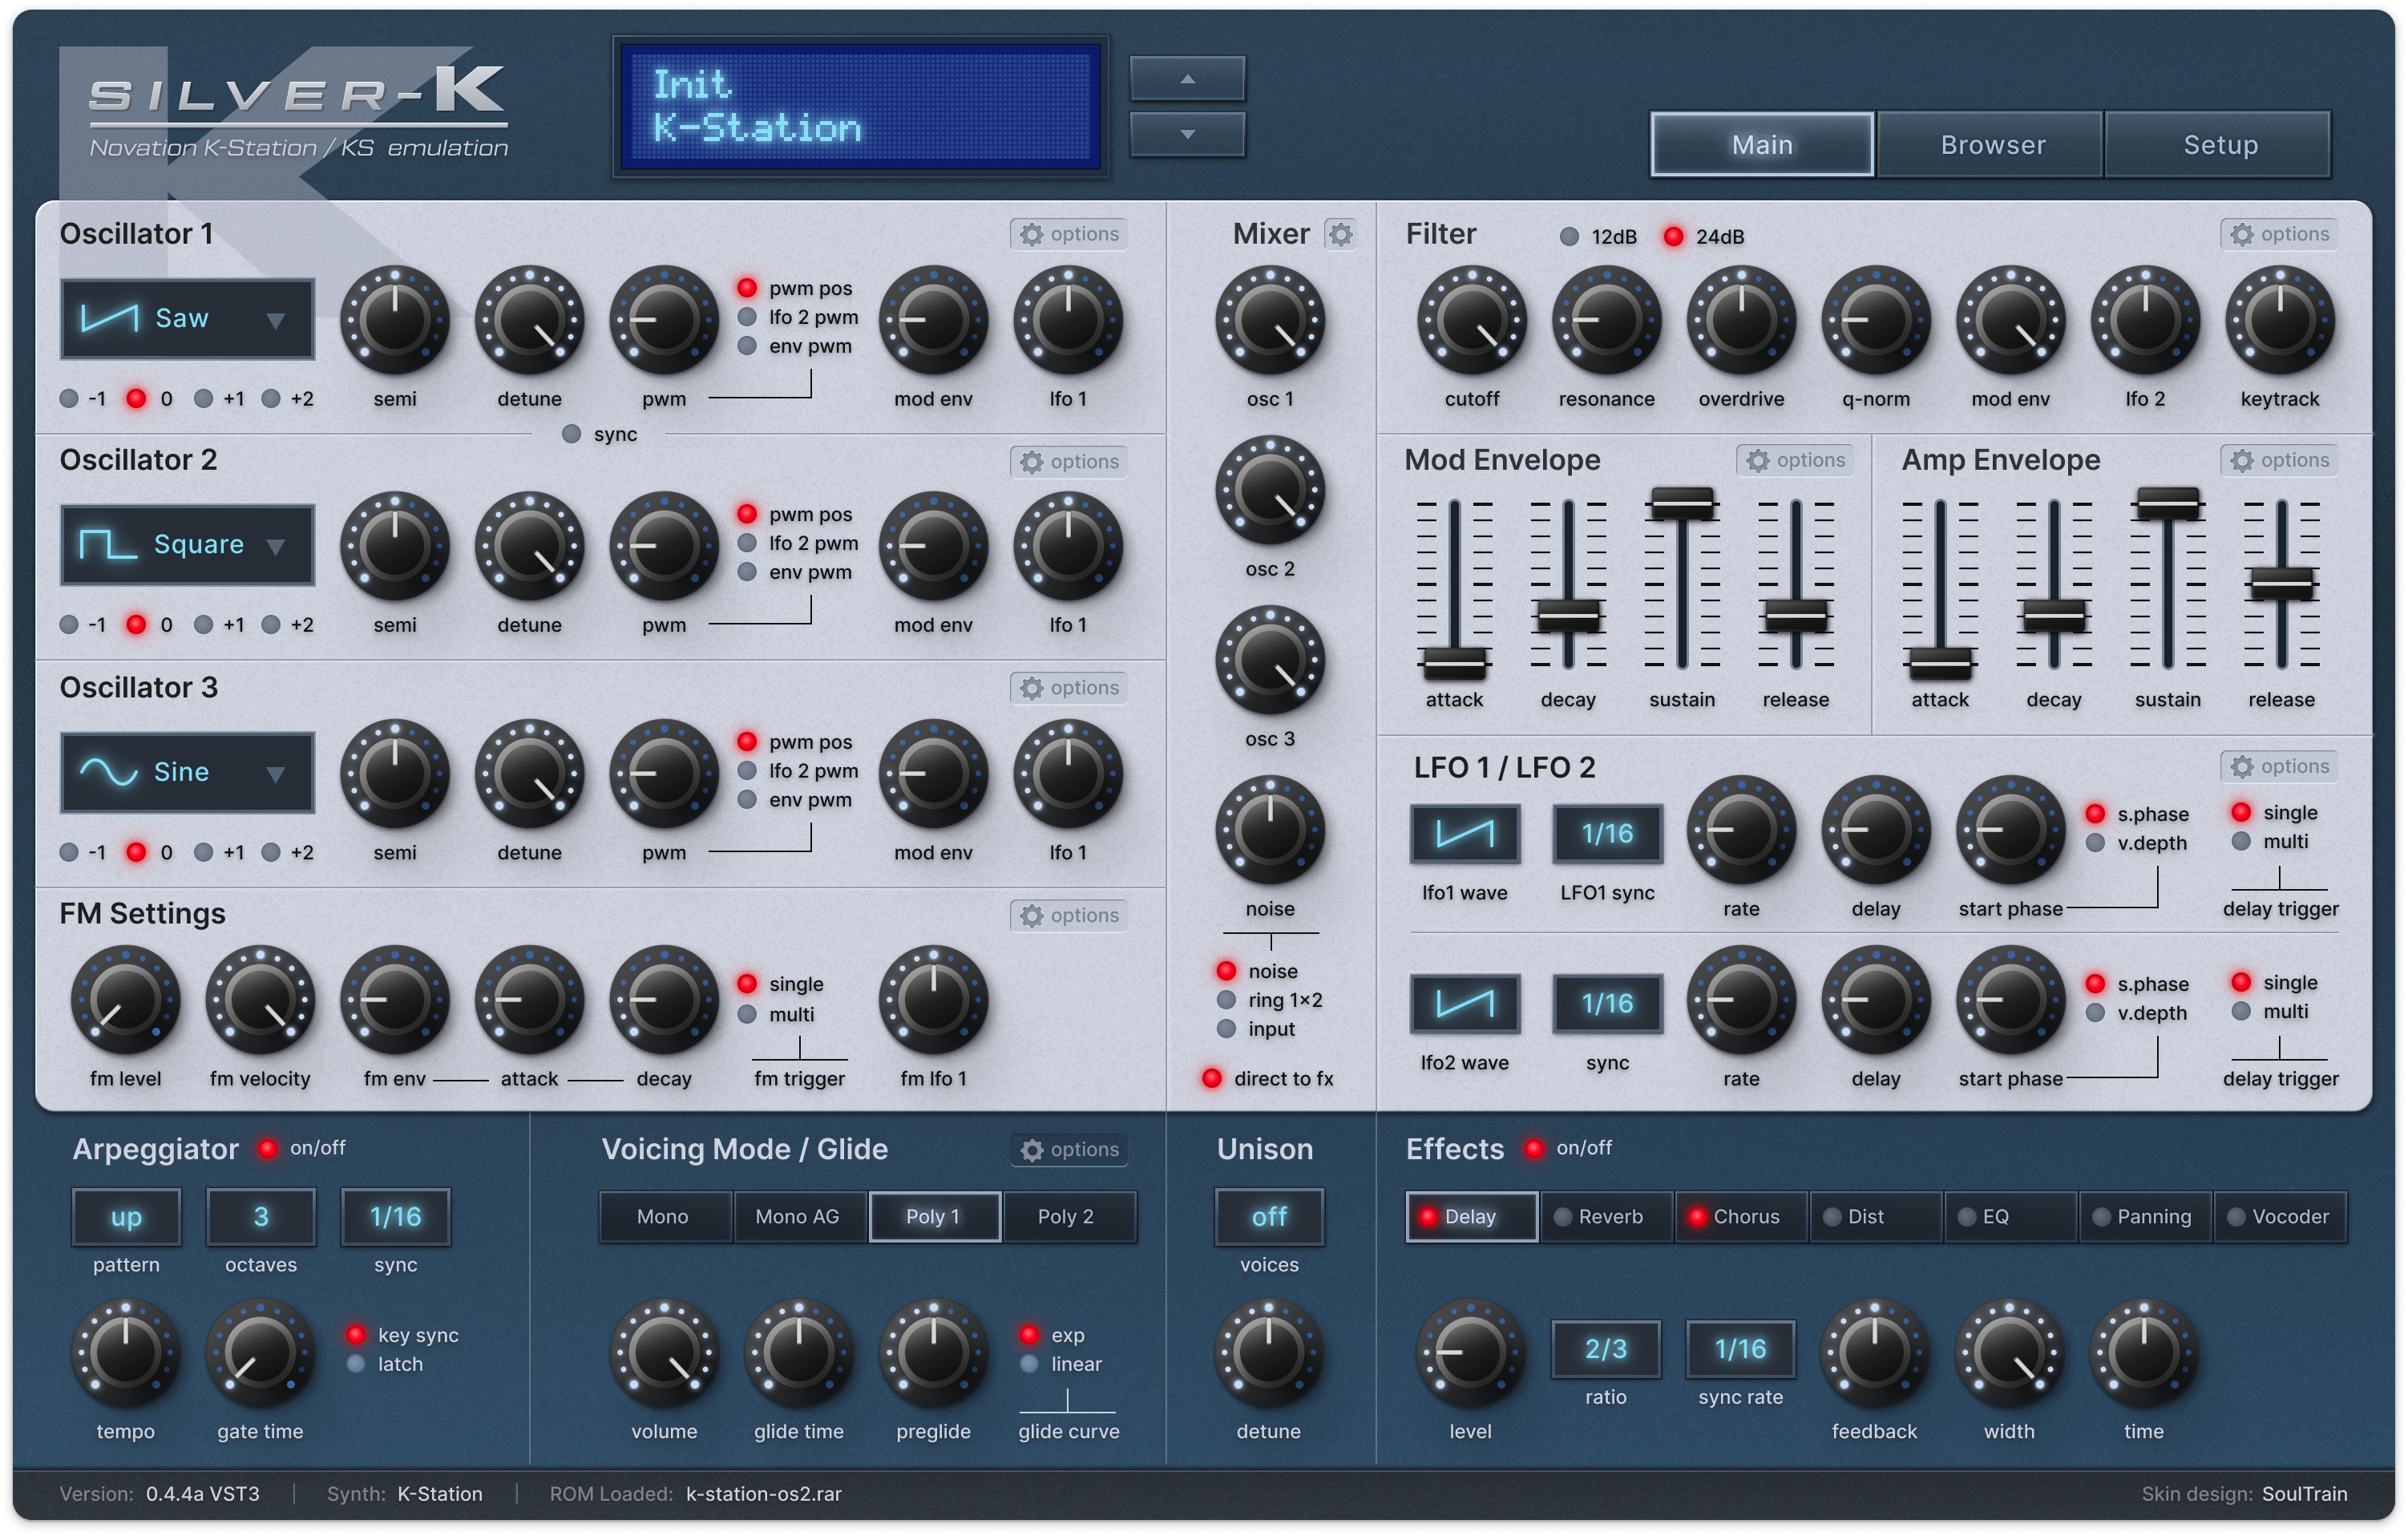Open Oscillator 2 options gear
2408x1536 pixels.
click(x=1069, y=462)
